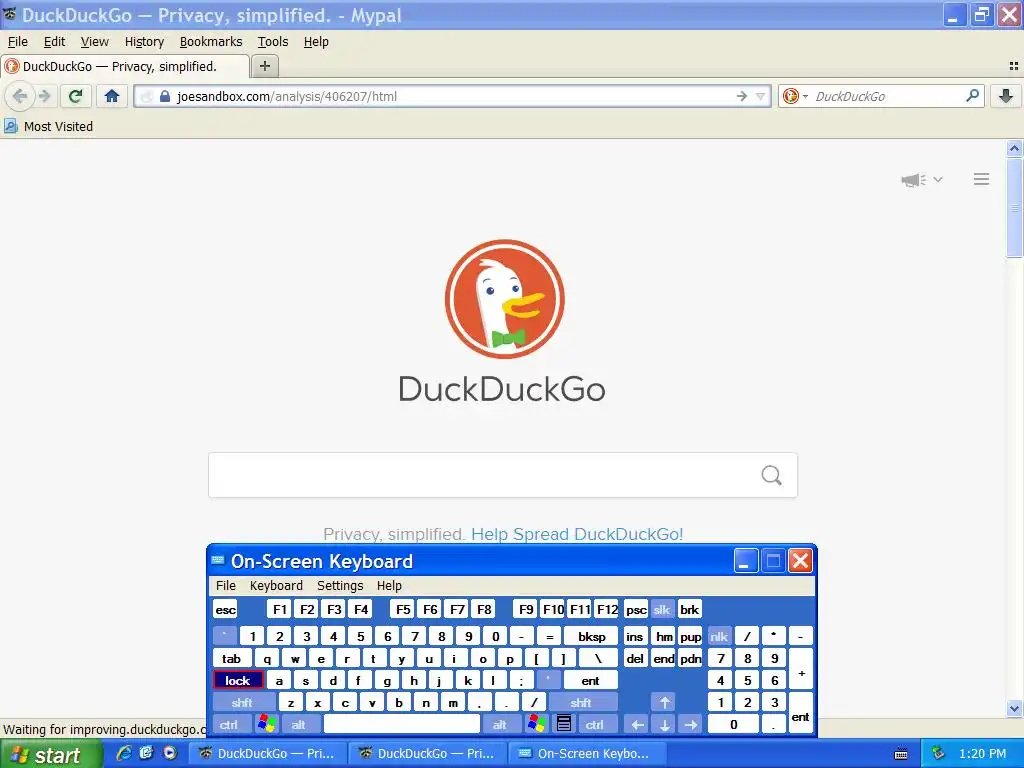Click the page scrollbar down arrow
Viewport: 1024px width, 768px height.
(1014, 708)
